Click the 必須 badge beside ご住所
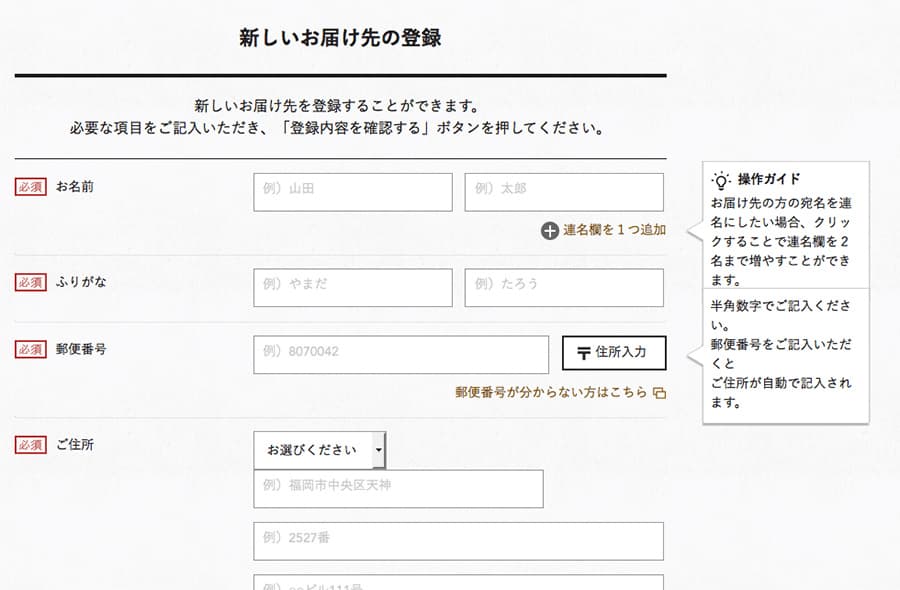The image size is (900, 590). point(30,445)
